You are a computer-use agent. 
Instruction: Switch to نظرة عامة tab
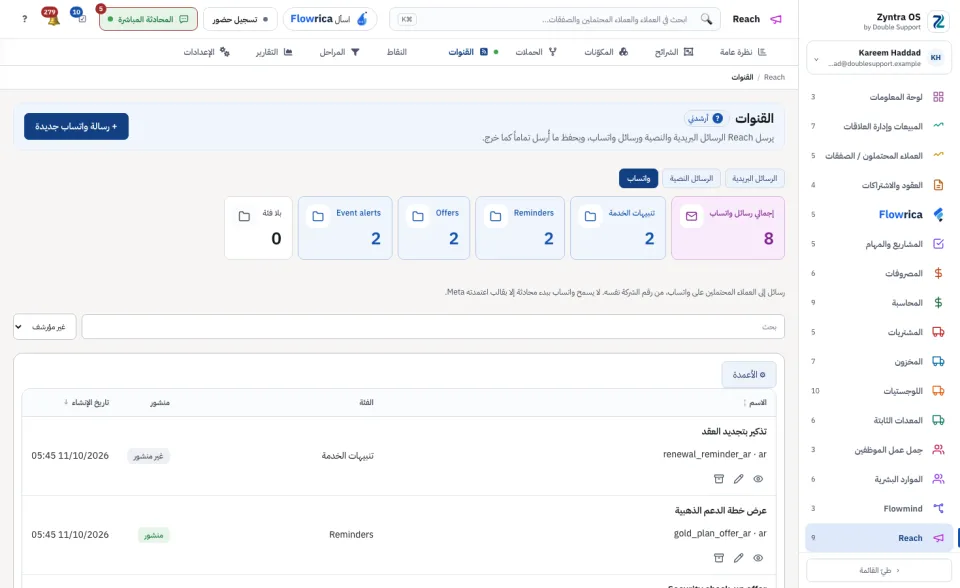[743, 52]
